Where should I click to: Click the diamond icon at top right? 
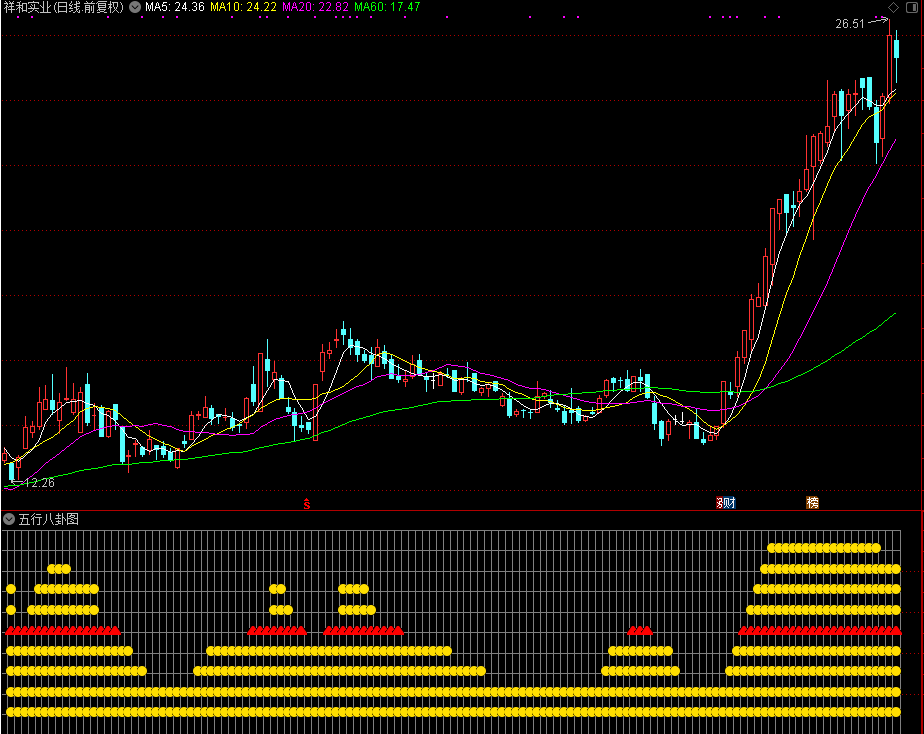pos(893,7)
